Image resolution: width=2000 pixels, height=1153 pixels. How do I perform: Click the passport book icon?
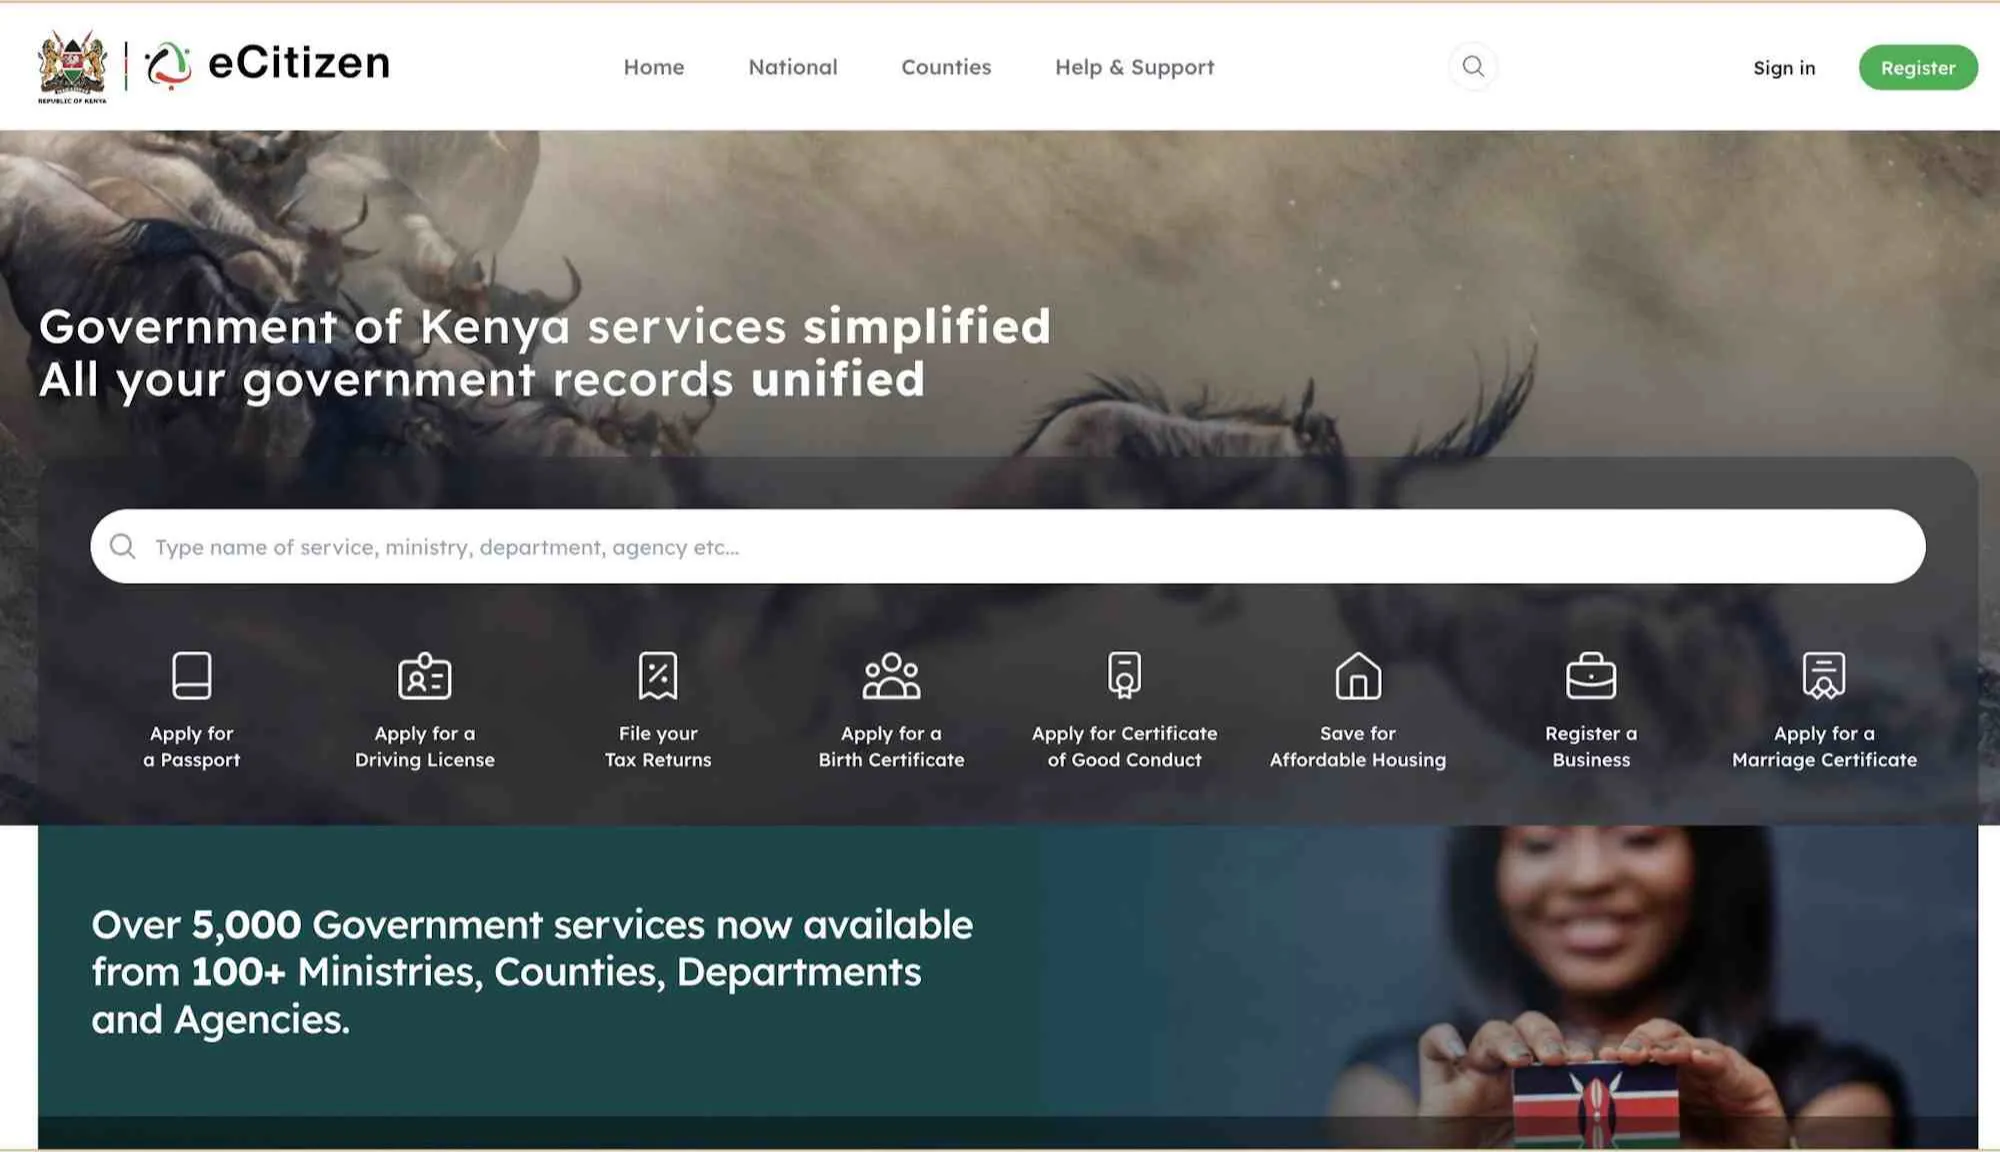tap(191, 675)
